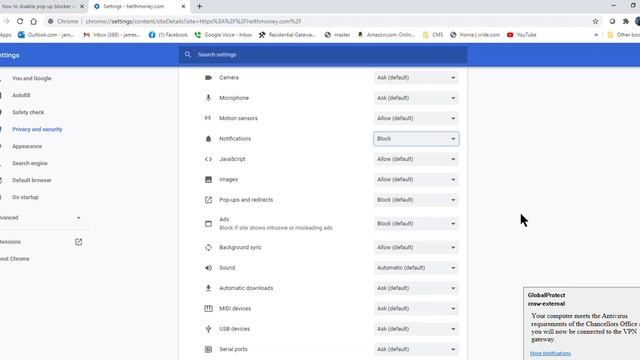Select Search engine in sidebar
The image size is (640, 360).
coord(30,163)
